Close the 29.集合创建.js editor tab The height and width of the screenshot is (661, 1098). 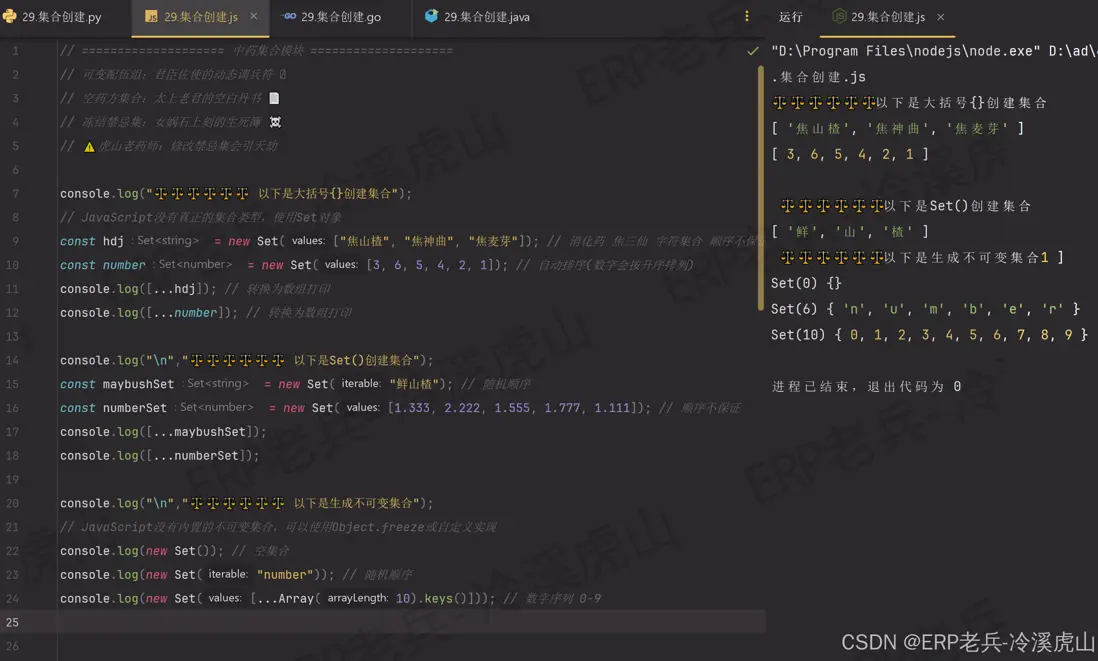pyautogui.click(x=253, y=16)
